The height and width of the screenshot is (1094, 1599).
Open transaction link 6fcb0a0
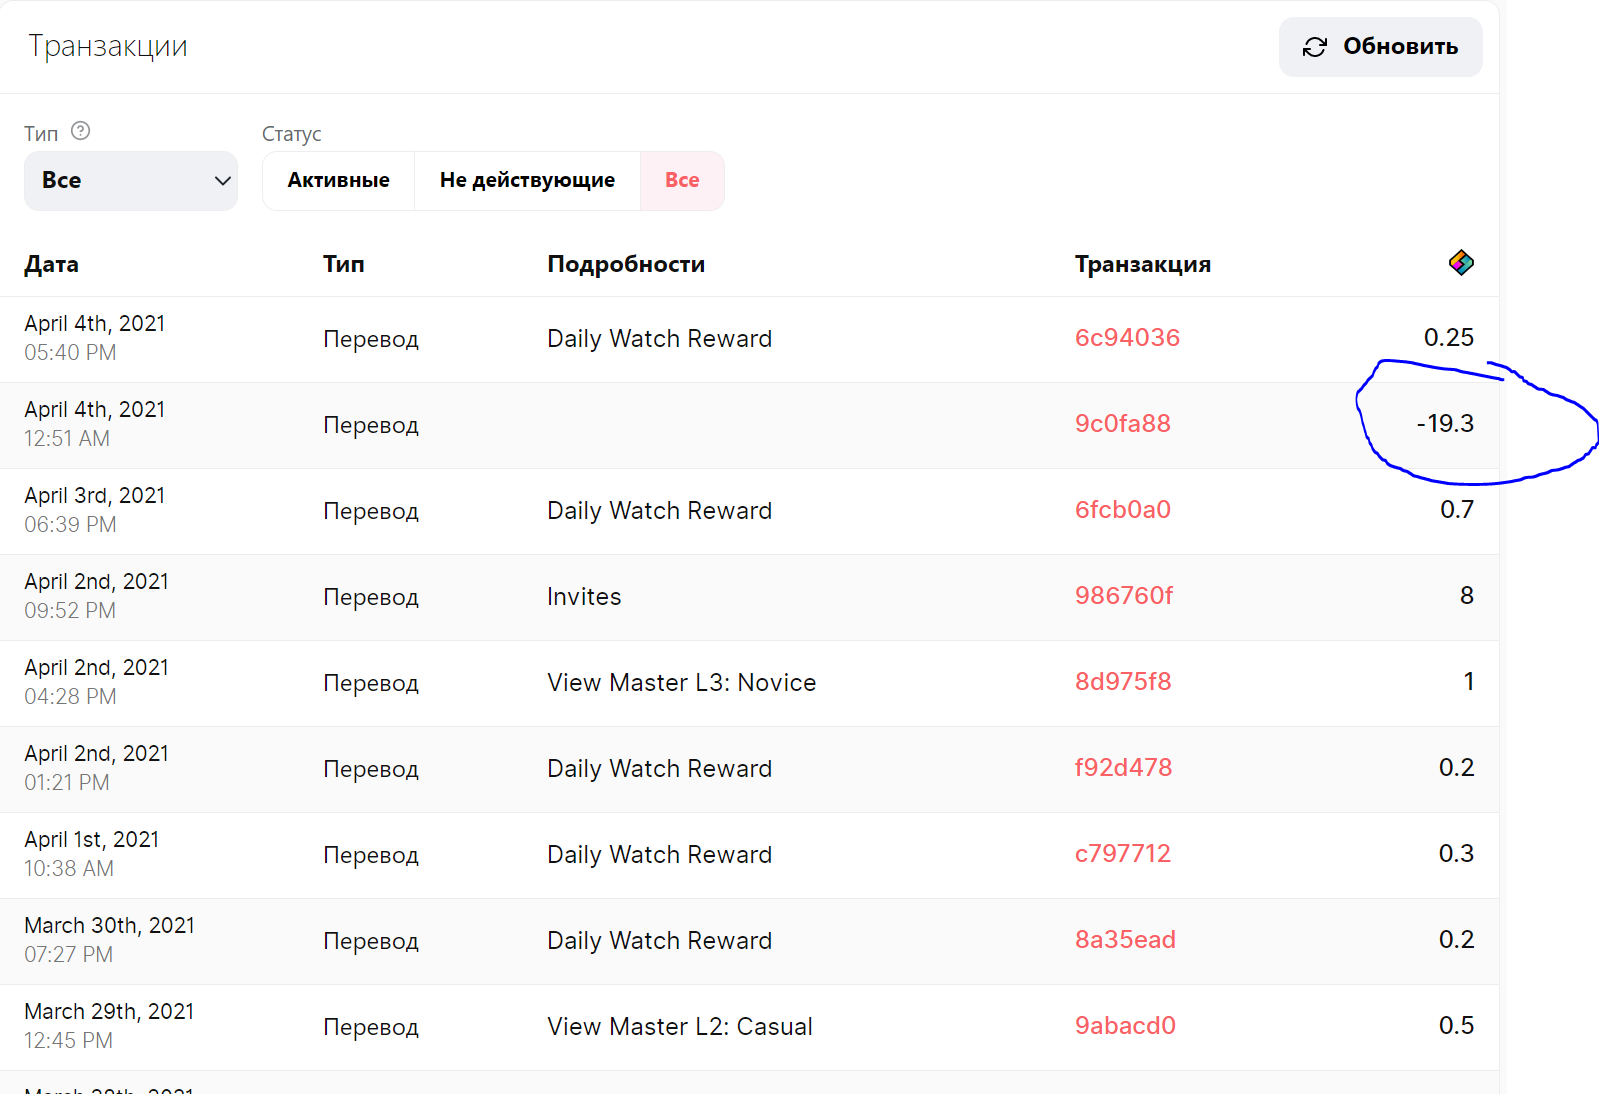click(x=1122, y=510)
